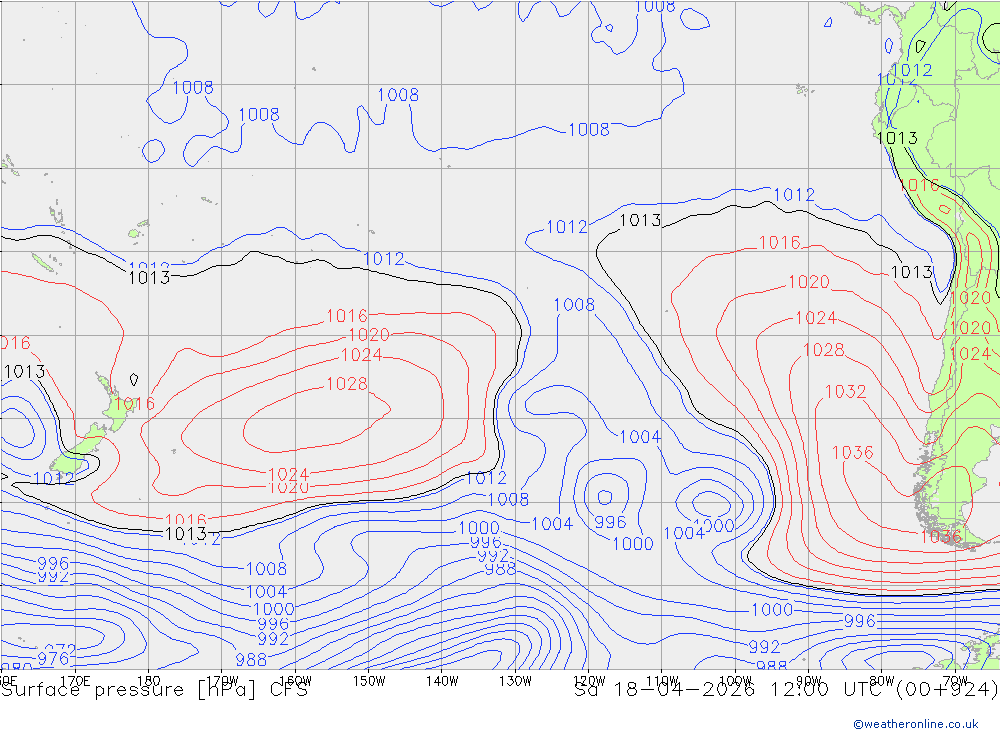Screen dimensions: 1000x733
Task: Click the 150W longitude label
Action: point(369,681)
